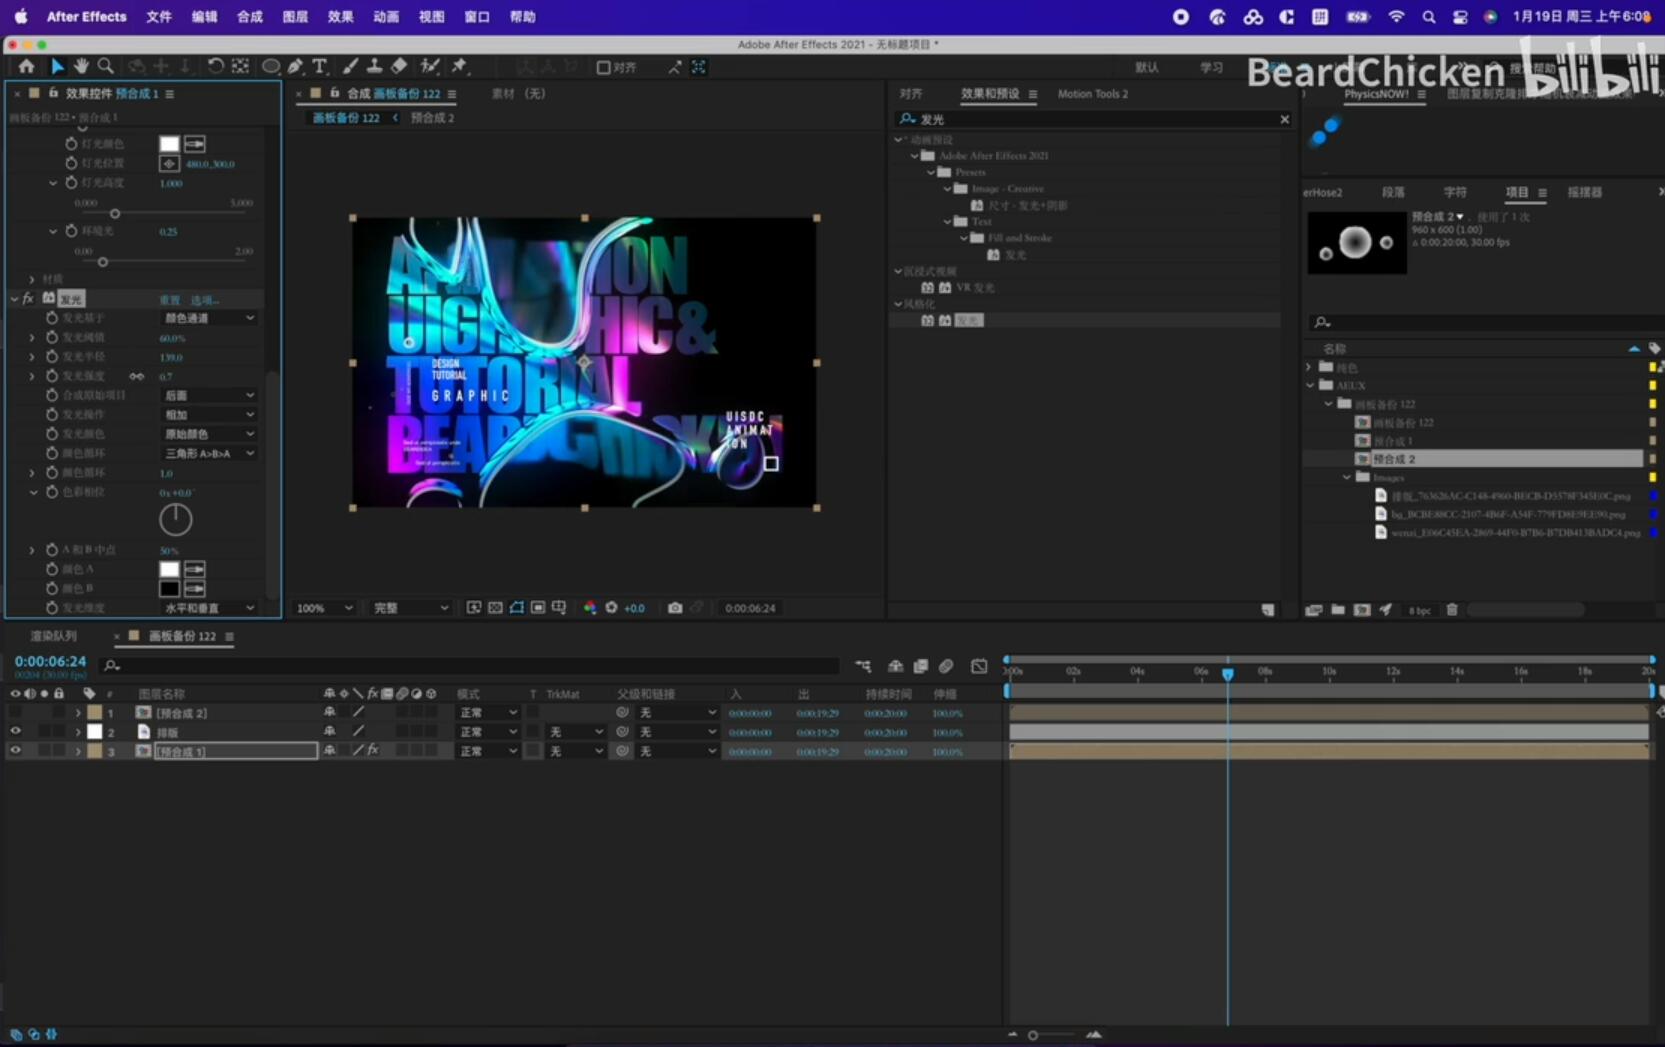Image resolution: width=1665 pixels, height=1047 pixels.
Task: Click the snapshot camera icon in viewer
Action: [675, 608]
